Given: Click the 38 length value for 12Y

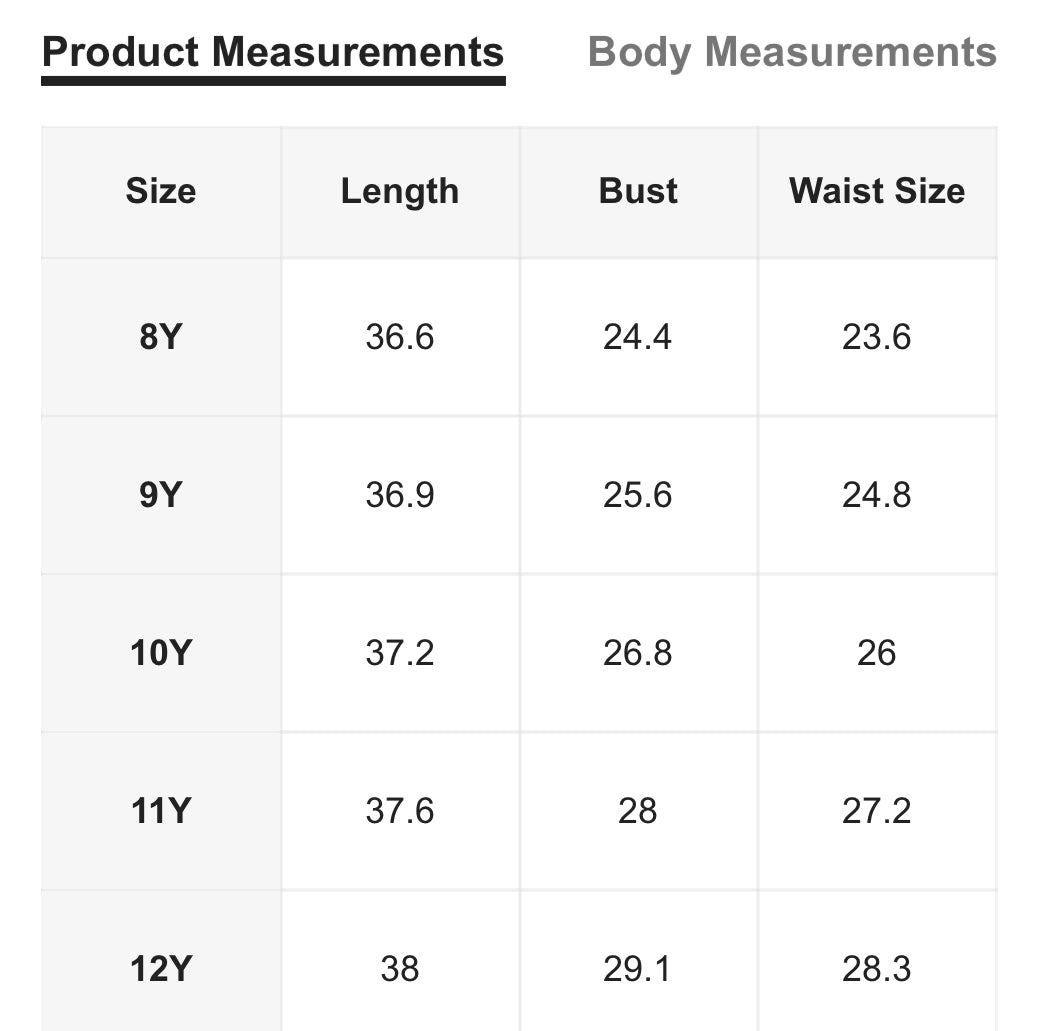Looking at the screenshot, I should [400, 969].
